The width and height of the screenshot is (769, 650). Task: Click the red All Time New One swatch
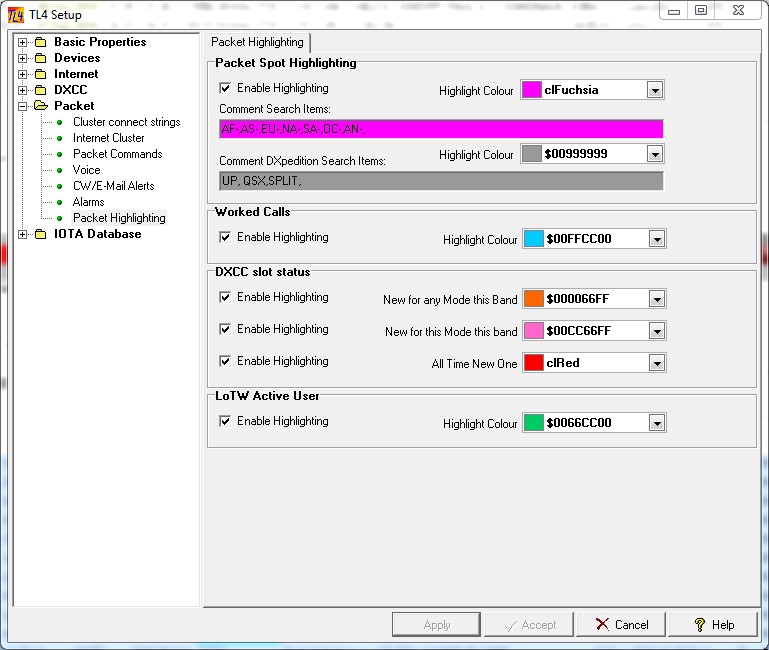534,364
